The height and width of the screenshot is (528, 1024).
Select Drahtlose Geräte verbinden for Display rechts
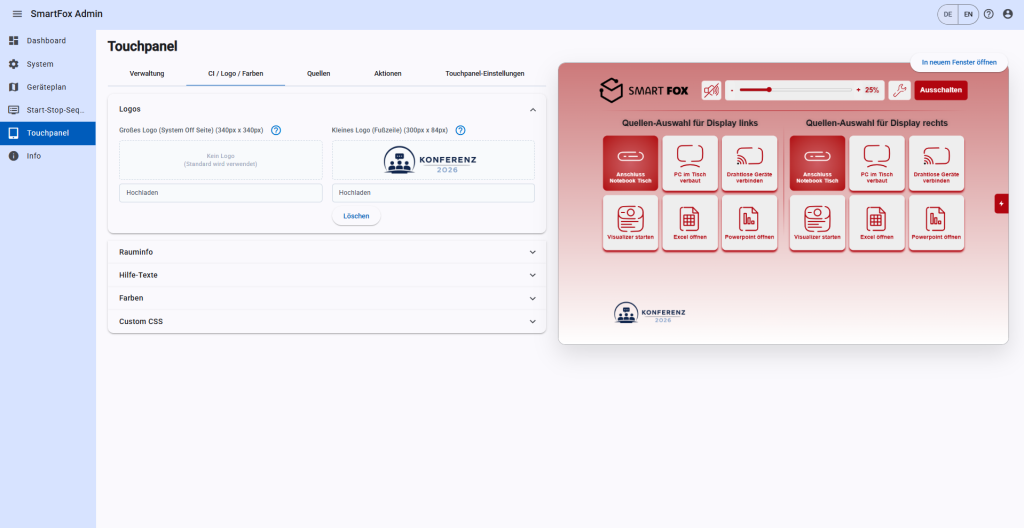936,163
